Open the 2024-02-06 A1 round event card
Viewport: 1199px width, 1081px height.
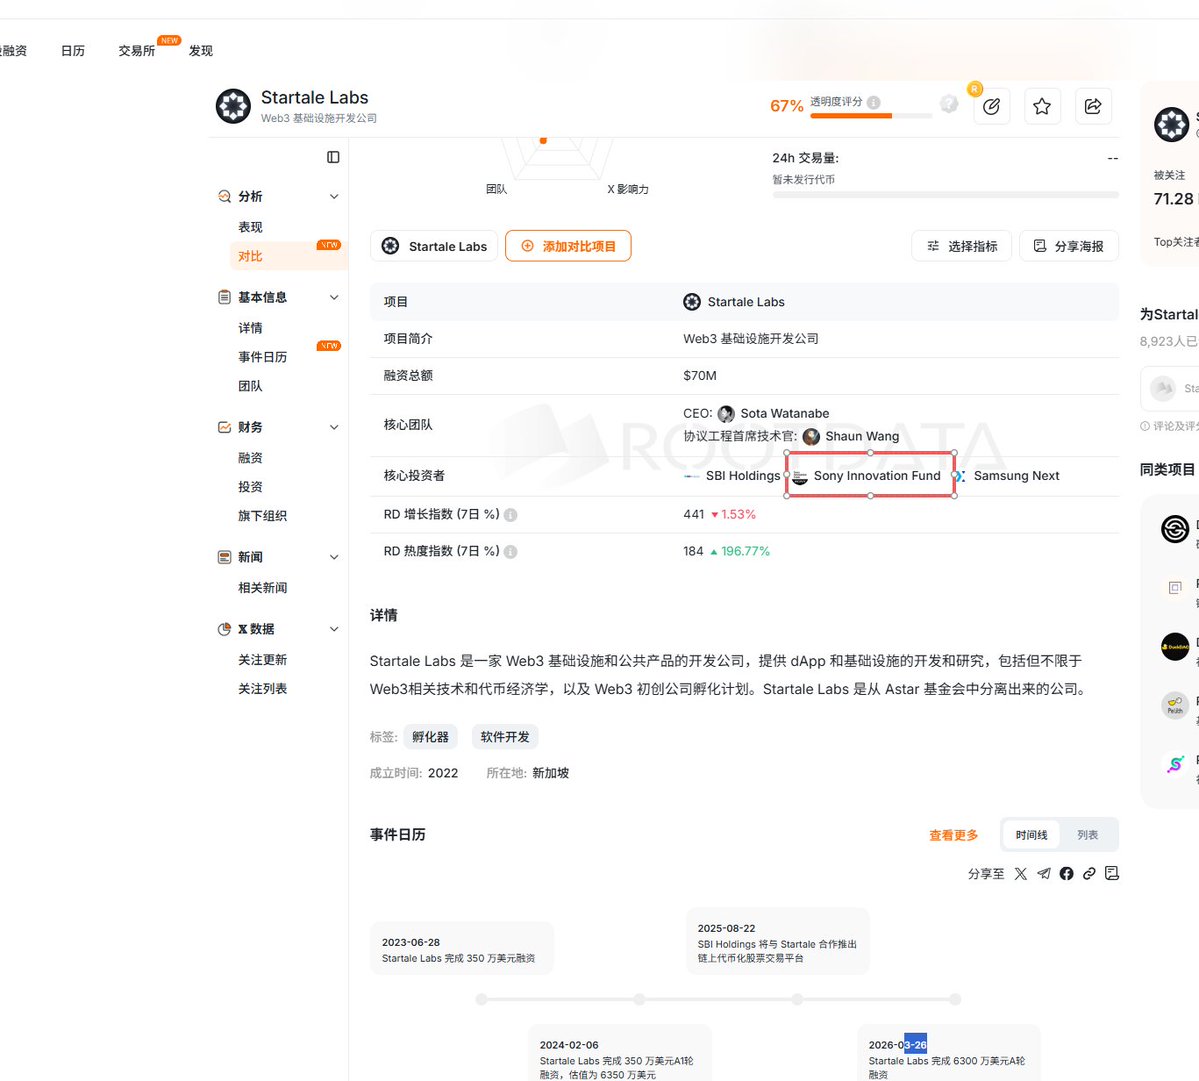pos(620,1055)
